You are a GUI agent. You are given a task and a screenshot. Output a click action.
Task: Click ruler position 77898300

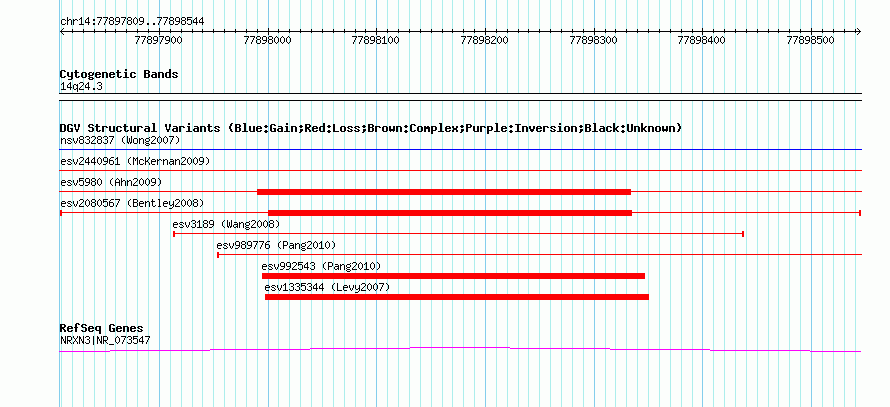[593, 40]
